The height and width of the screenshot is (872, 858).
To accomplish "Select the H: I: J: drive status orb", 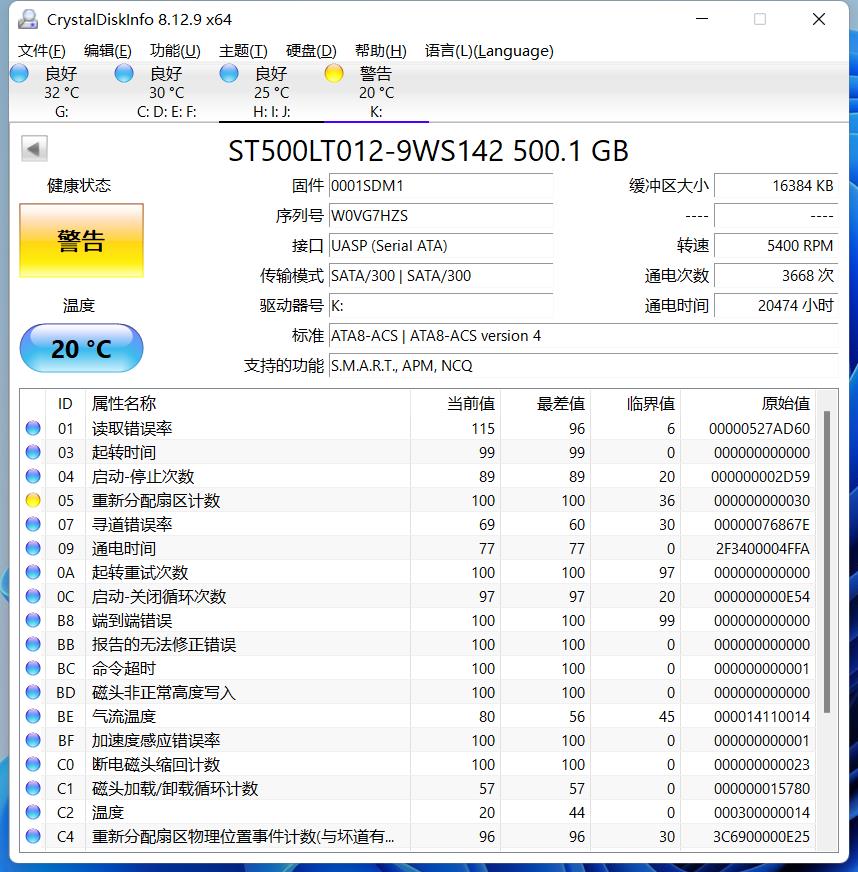I will (x=229, y=73).
